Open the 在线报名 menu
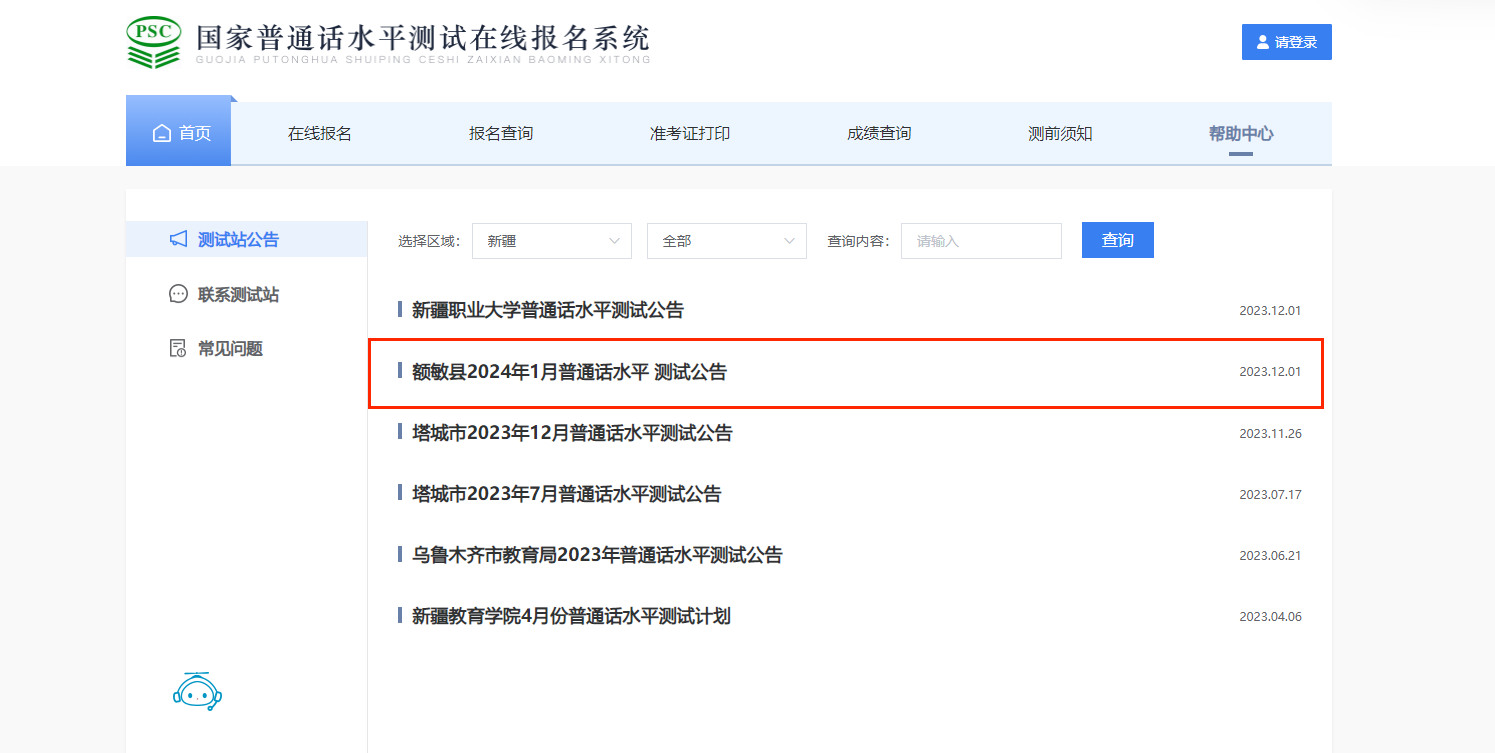Viewport: 1495px width, 753px height. (x=320, y=133)
